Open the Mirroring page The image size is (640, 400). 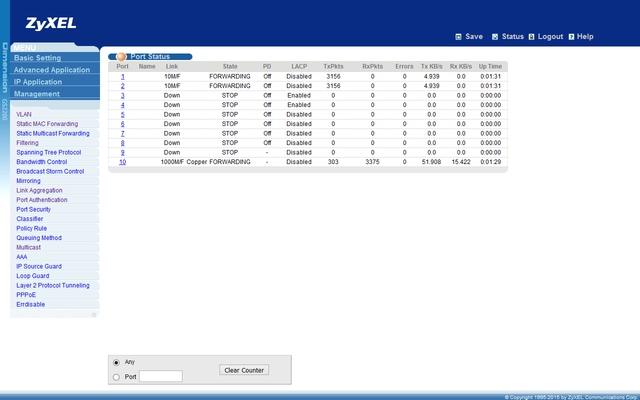28,181
